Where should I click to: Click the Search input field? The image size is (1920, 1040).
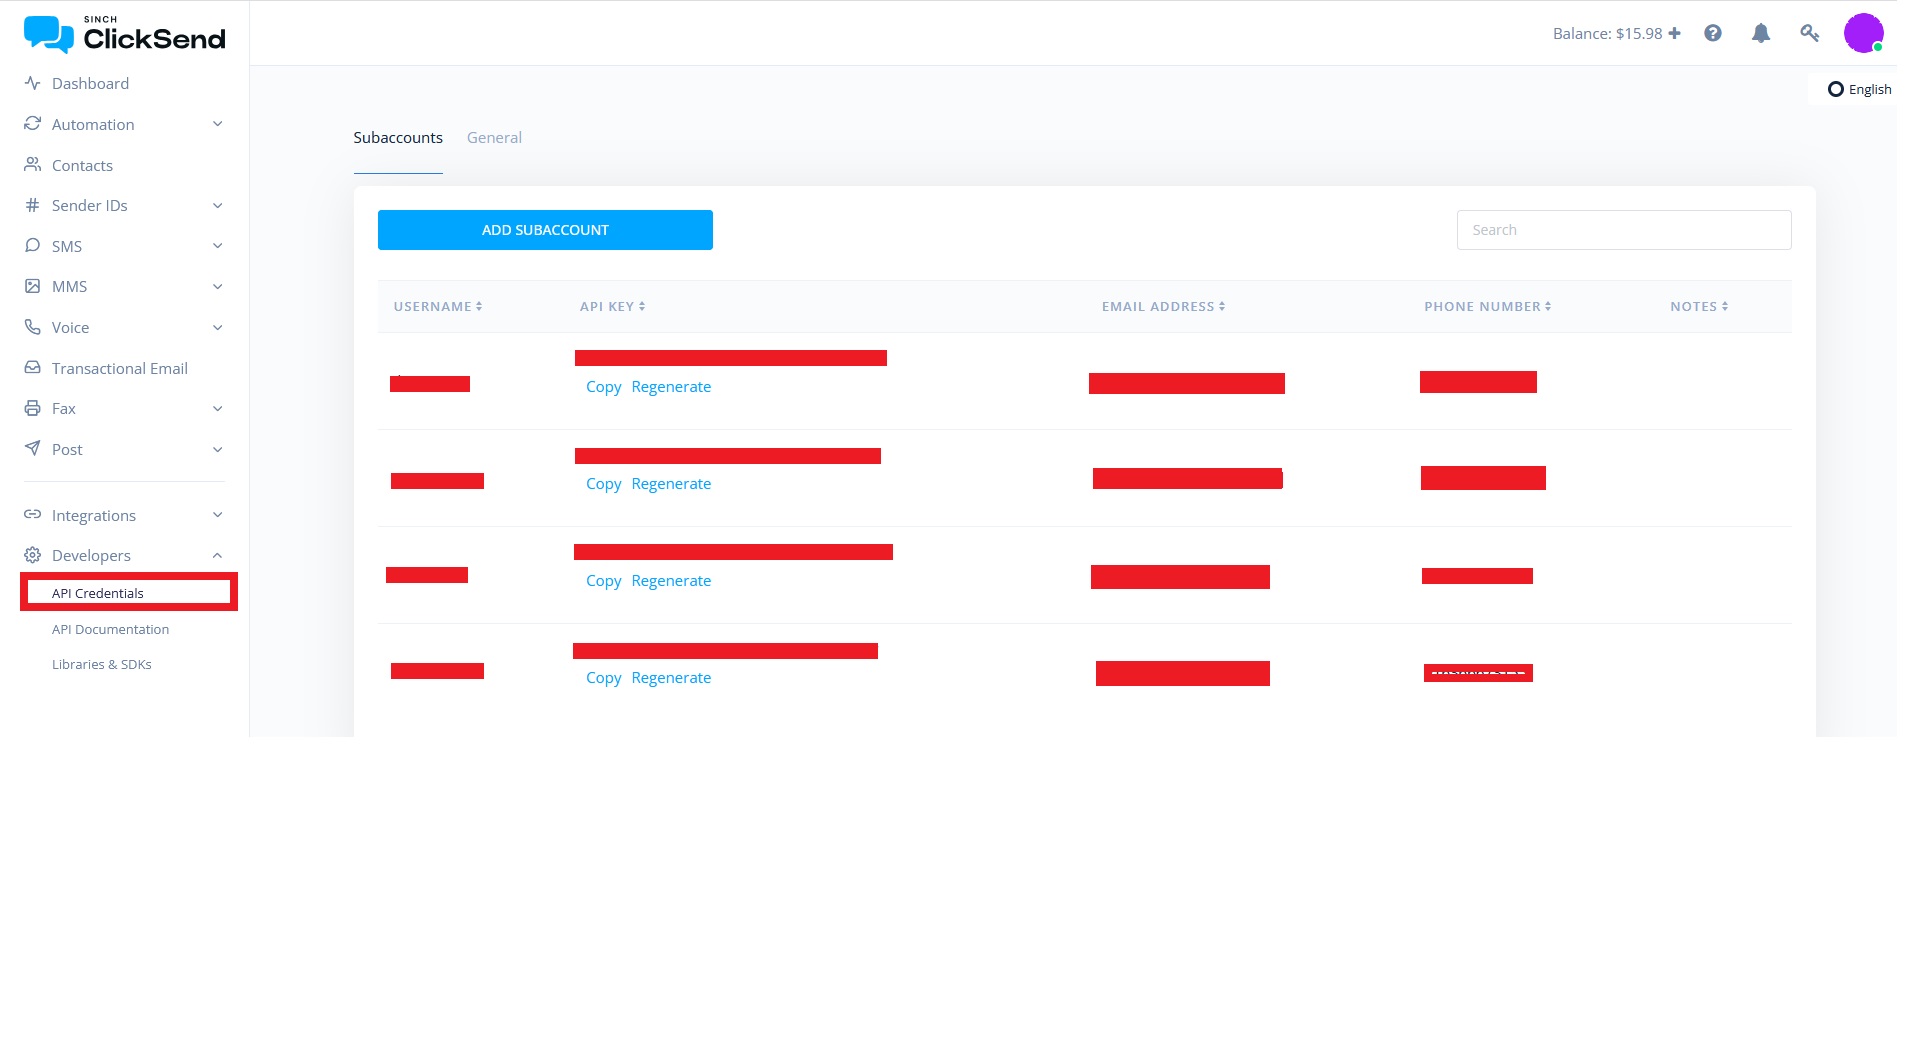tap(1623, 229)
